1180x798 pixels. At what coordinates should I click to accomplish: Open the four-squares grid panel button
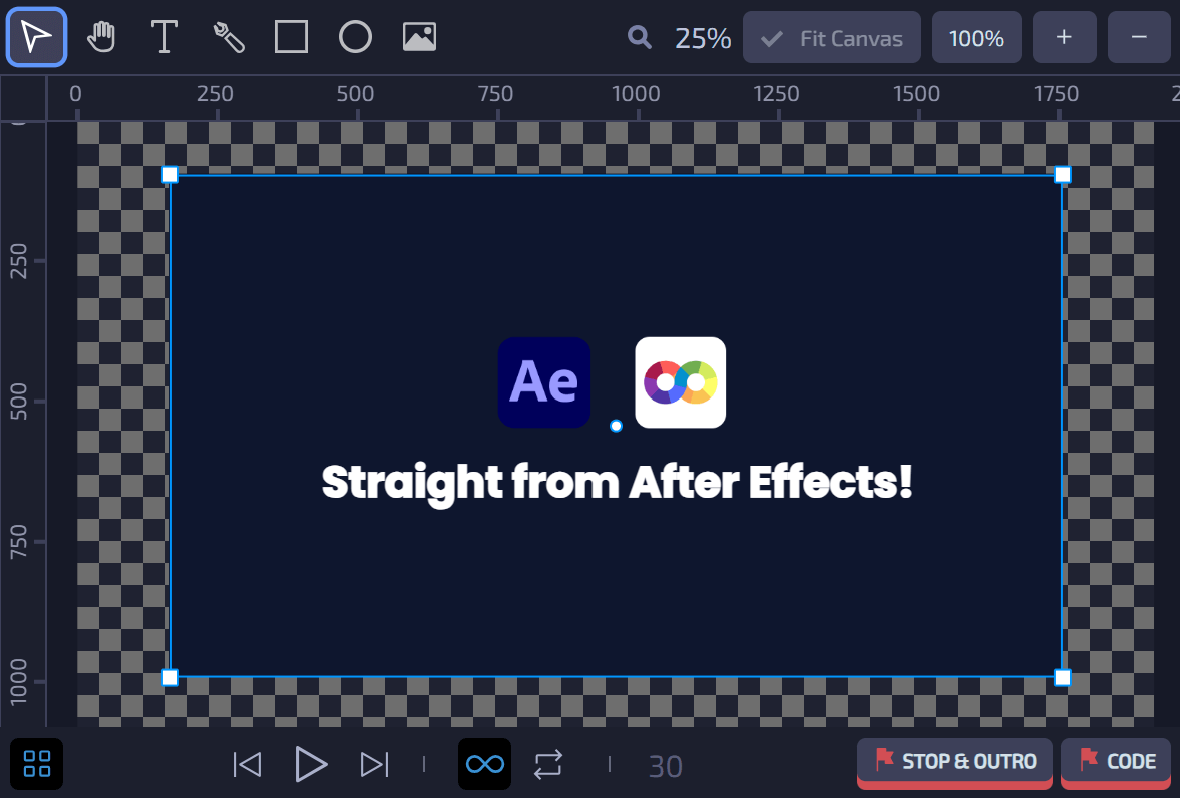(36, 764)
